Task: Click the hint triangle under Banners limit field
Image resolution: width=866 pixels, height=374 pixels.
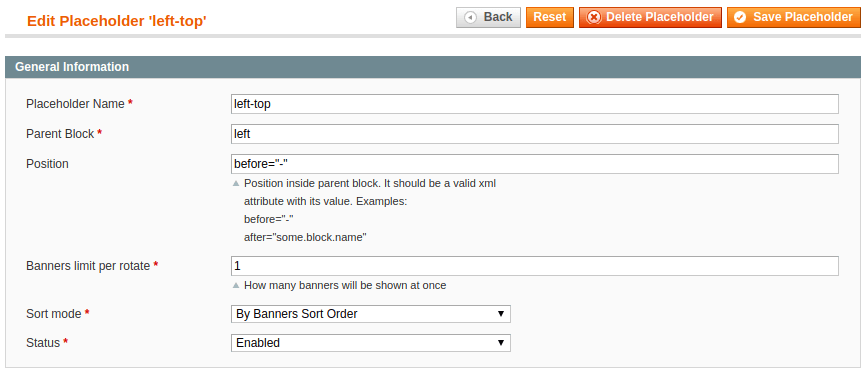Action: point(236,286)
